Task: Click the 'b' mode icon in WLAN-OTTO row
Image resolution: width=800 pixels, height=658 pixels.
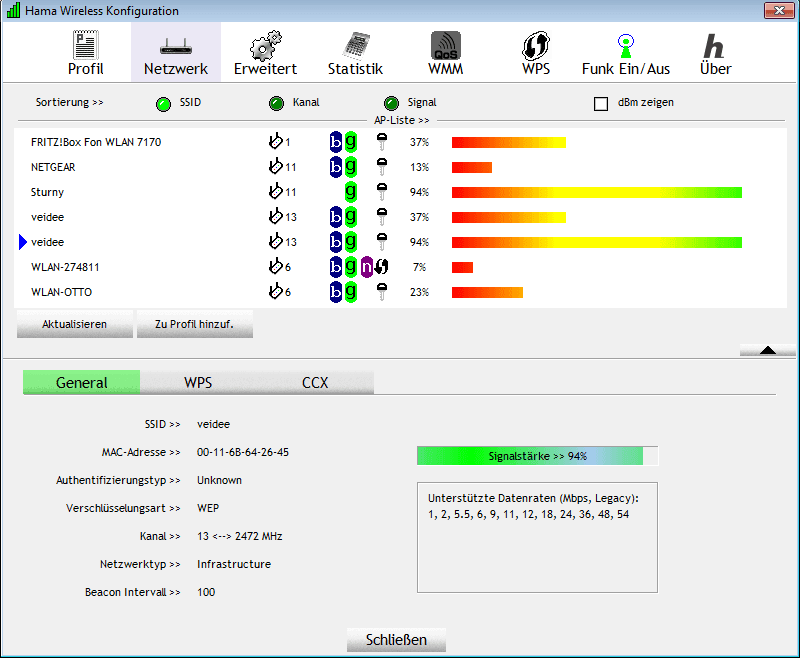Action: pyautogui.click(x=336, y=292)
